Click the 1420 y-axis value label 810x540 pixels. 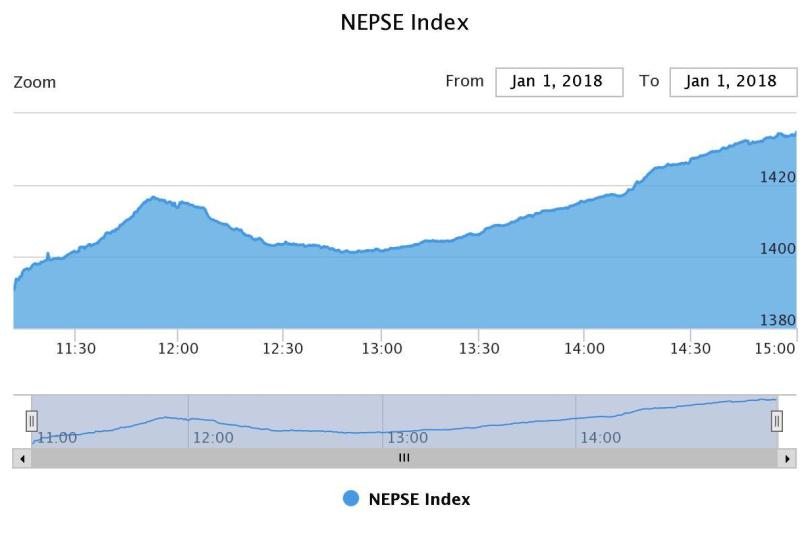(778, 177)
